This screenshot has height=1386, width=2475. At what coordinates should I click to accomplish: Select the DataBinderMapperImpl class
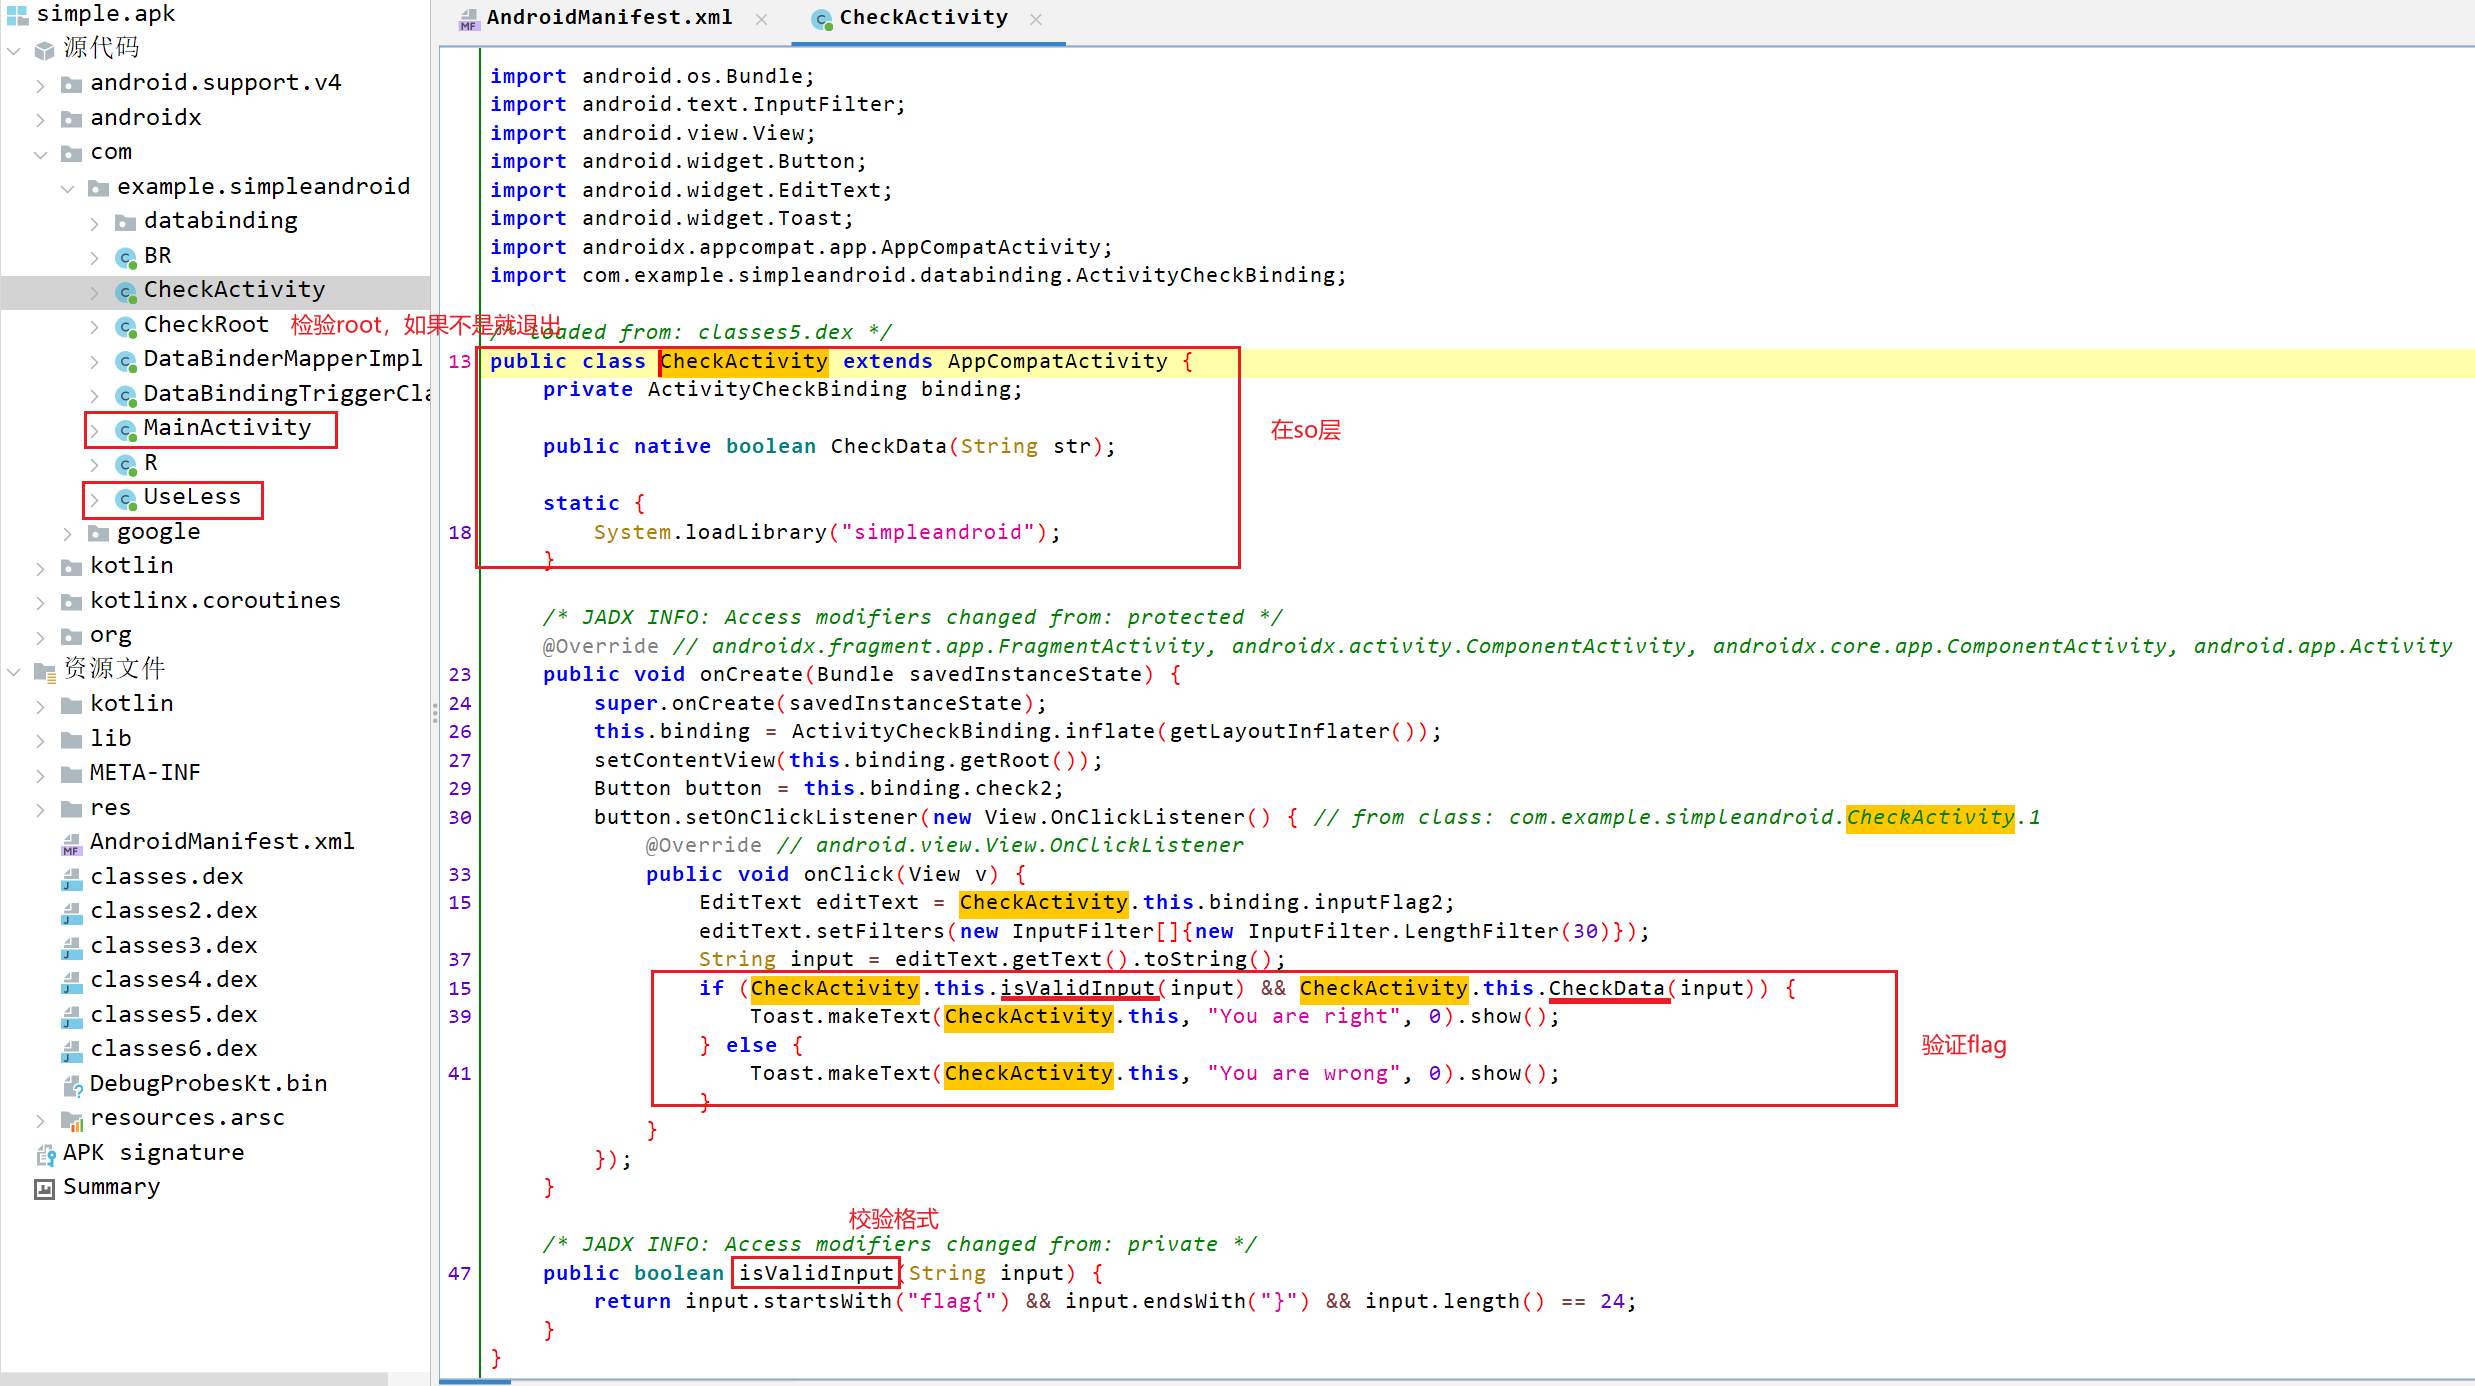pyautogui.click(x=282, y=360)
